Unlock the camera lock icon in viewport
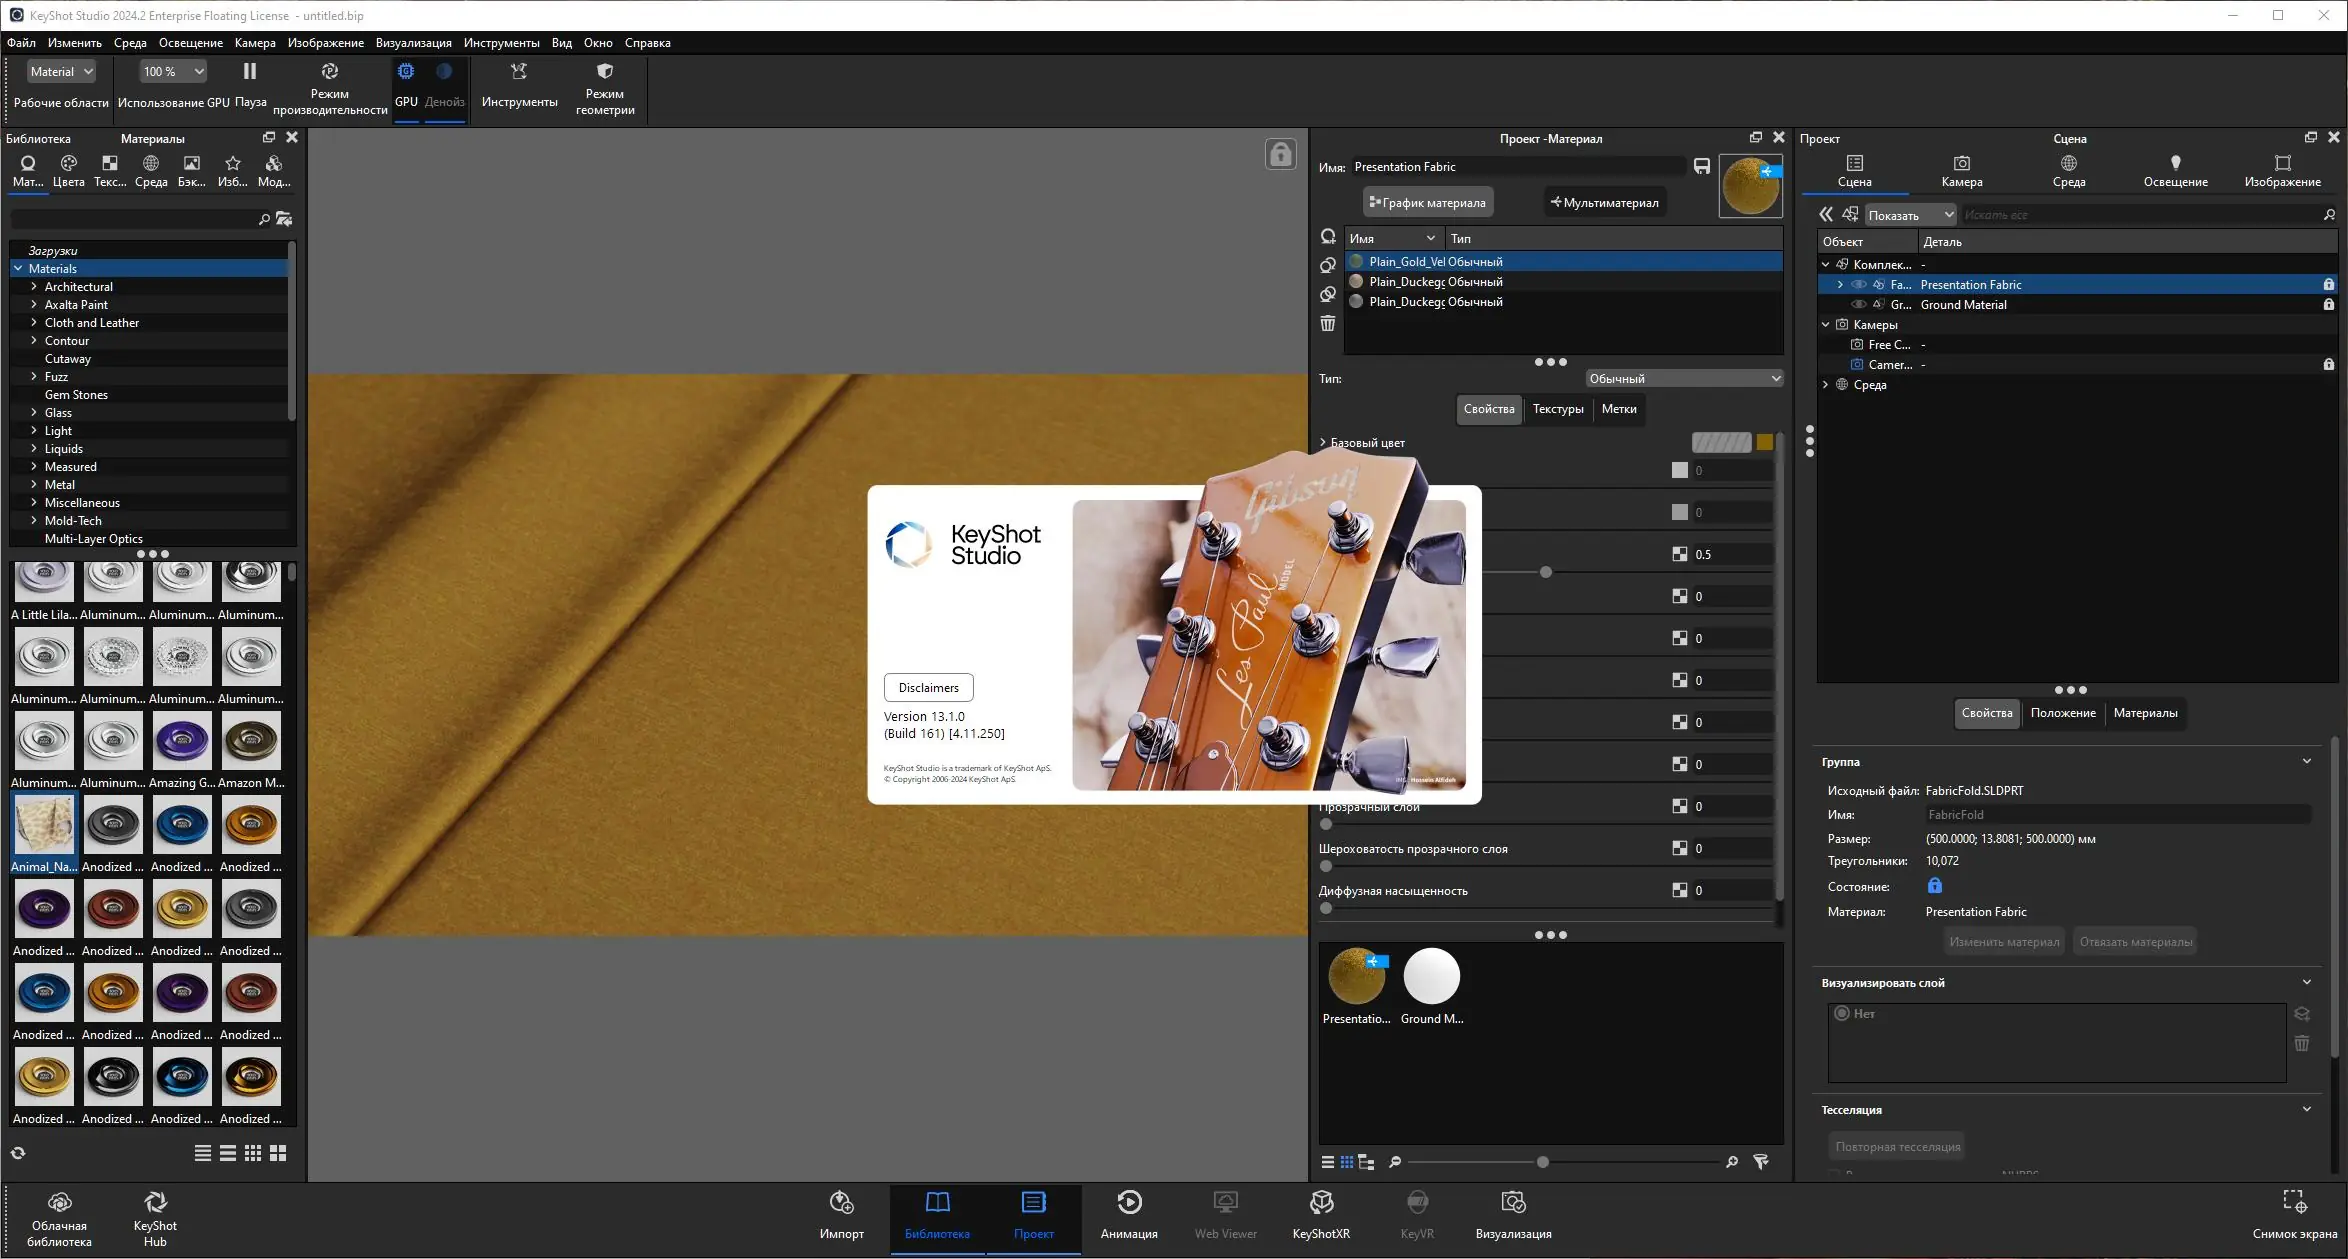2348x1259 pixels. [1281, 155]
